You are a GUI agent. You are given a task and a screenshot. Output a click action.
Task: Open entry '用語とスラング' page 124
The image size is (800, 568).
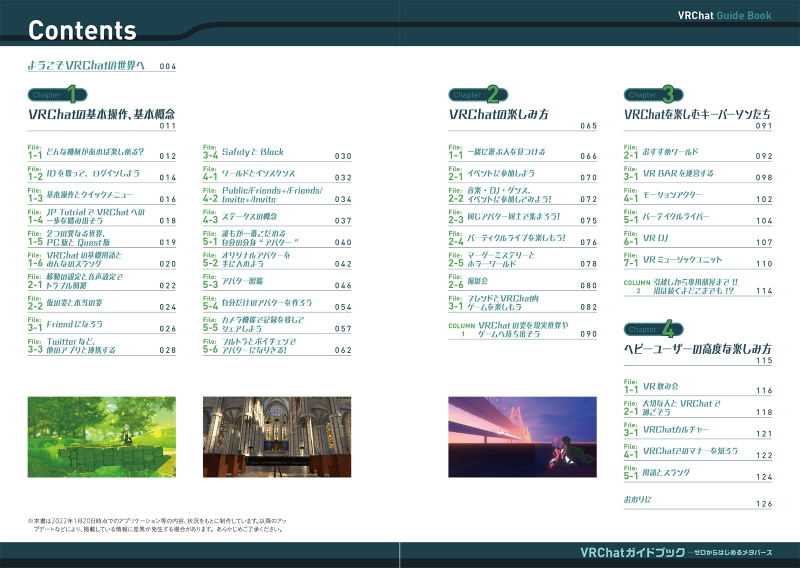pos(697,473)
